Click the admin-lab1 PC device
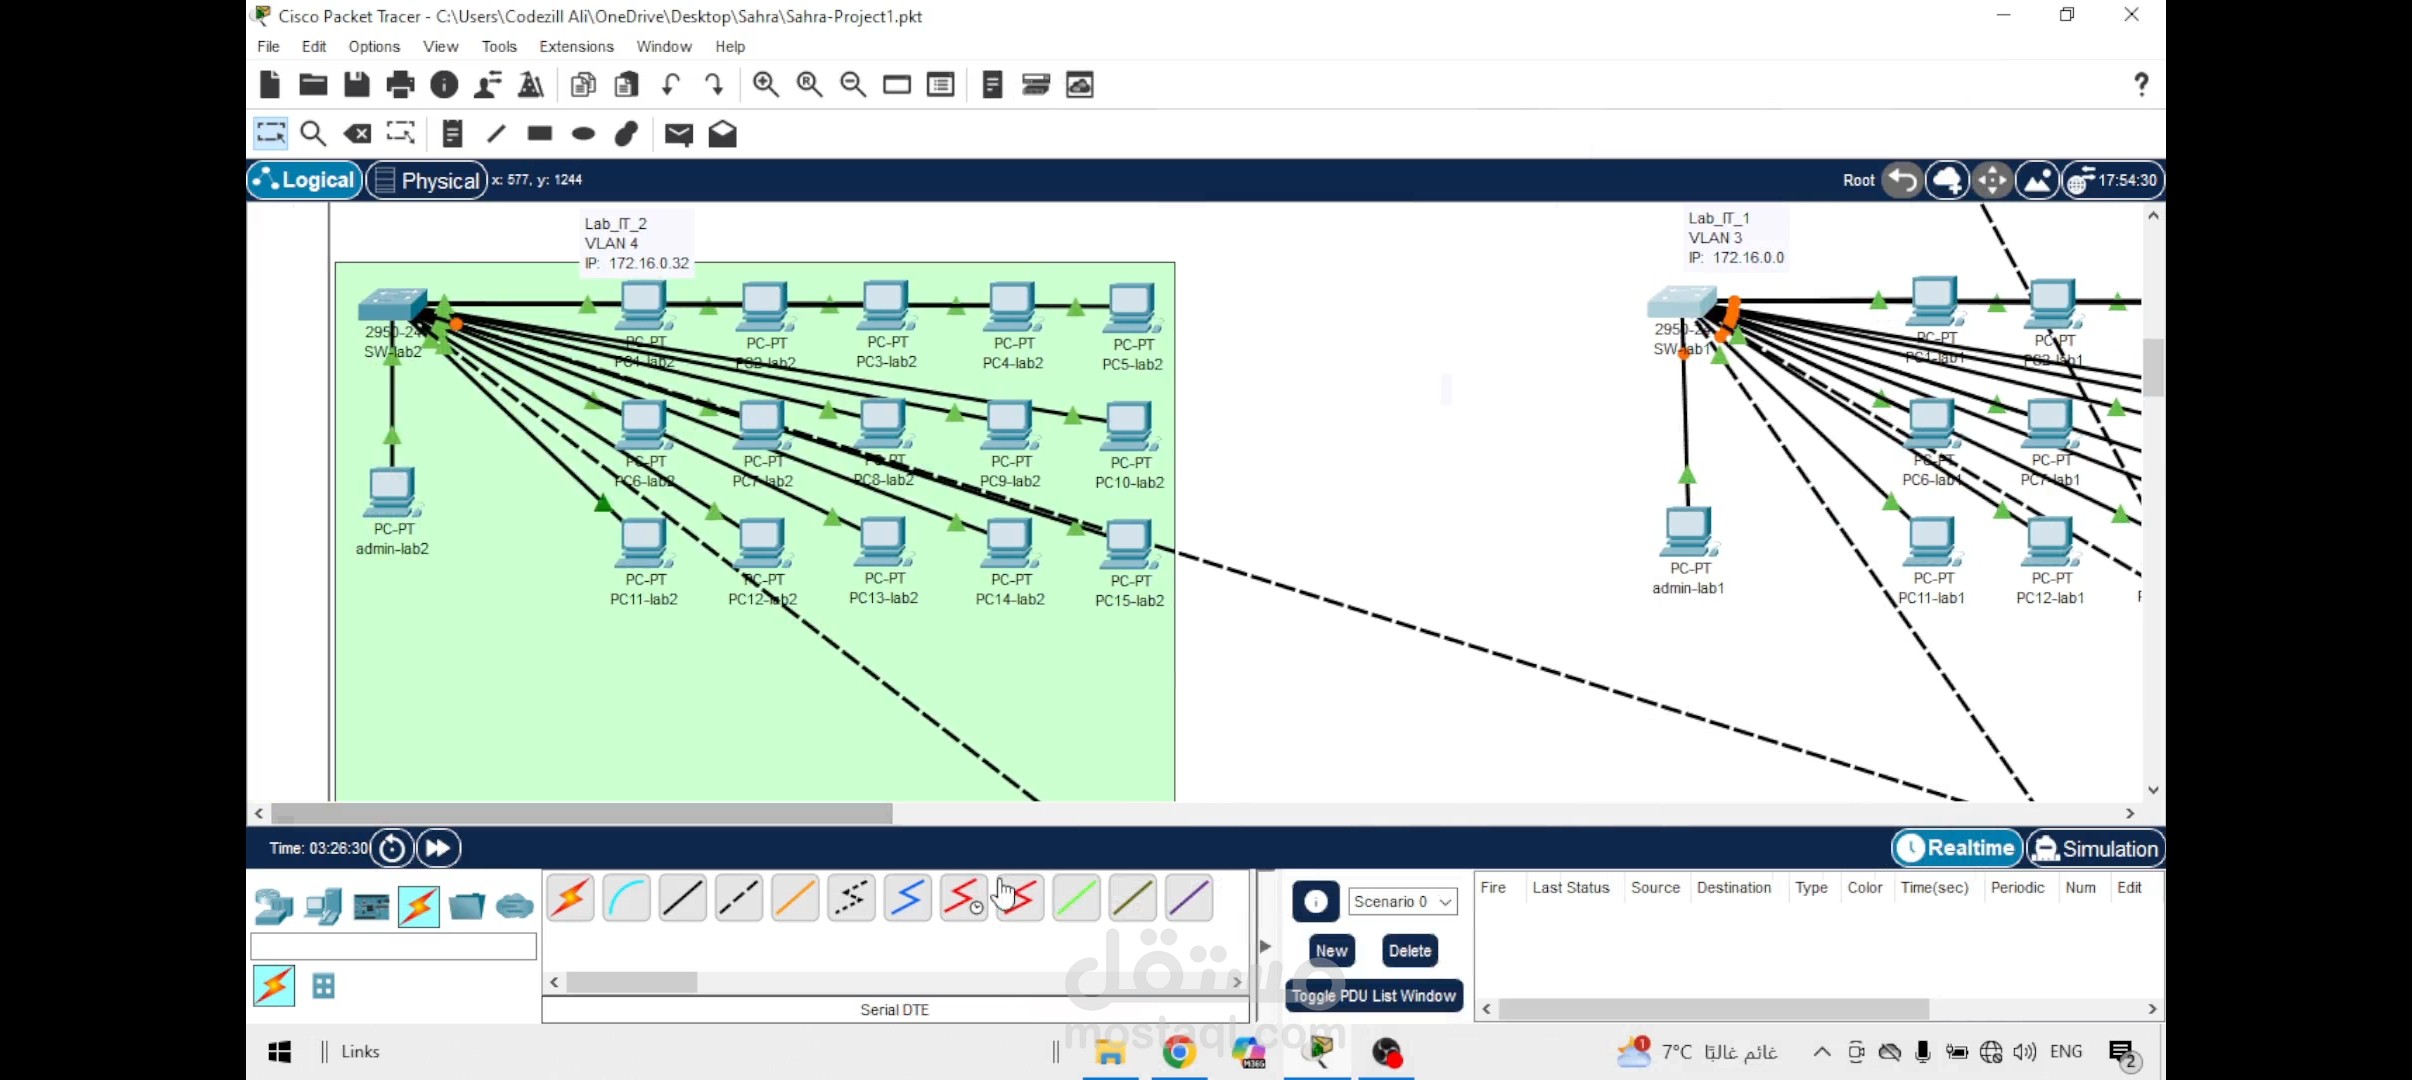Viewport: 2412px width, 1080px height. point(1688,532)
